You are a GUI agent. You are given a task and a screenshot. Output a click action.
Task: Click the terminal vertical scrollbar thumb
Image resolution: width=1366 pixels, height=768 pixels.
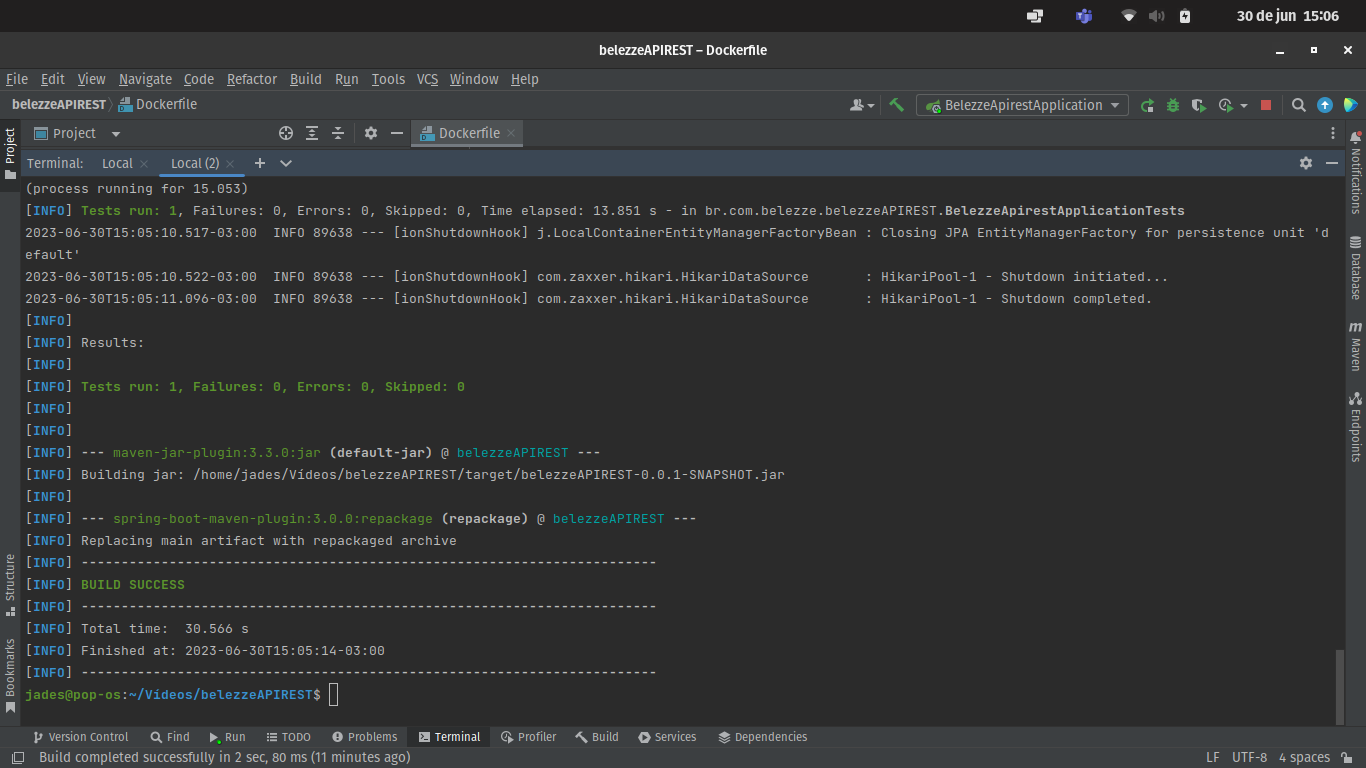(1340, 686)
